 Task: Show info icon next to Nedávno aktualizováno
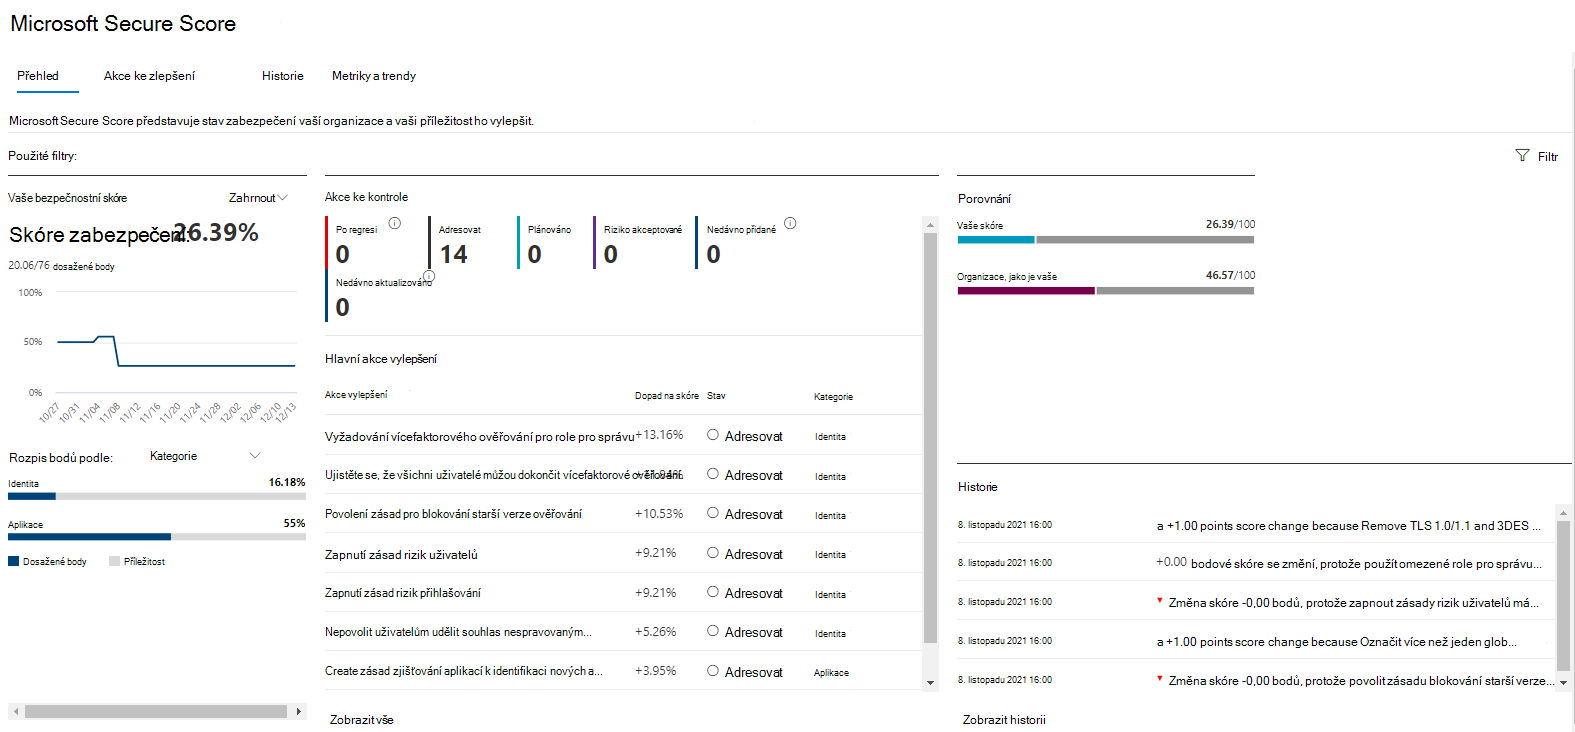[x=429, y=276]
